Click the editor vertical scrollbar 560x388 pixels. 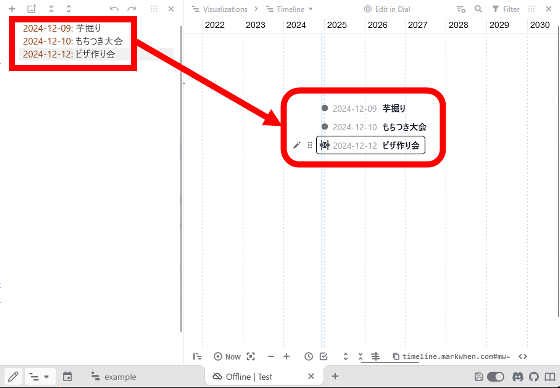point(181,179)
